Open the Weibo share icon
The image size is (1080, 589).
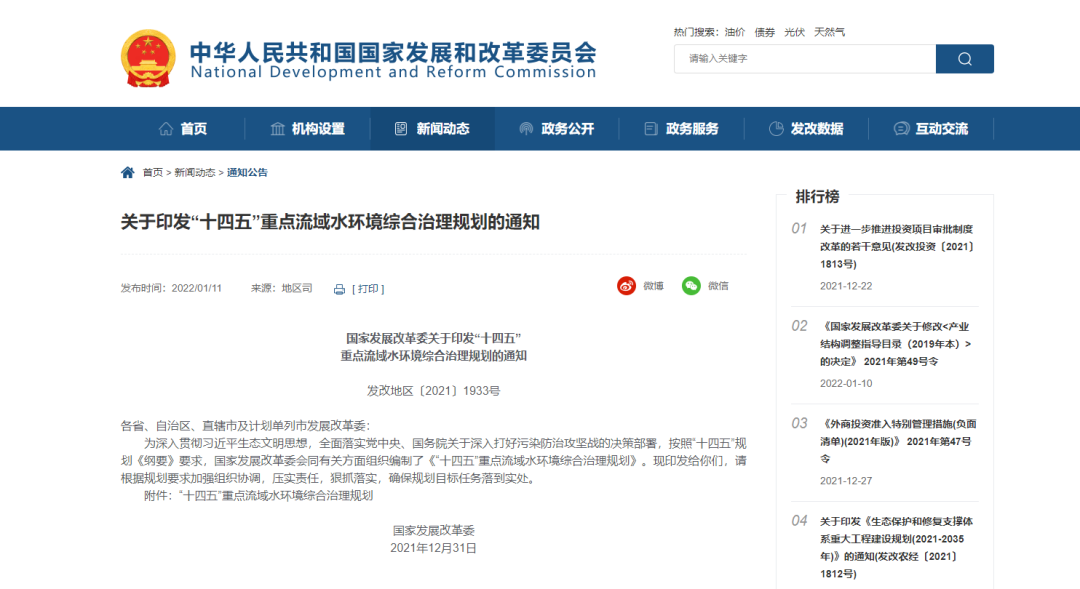pos(627,286)
